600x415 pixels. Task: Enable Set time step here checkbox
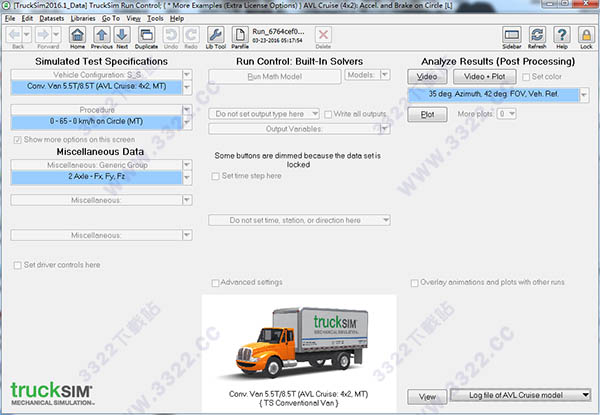[x=215, y=176]
